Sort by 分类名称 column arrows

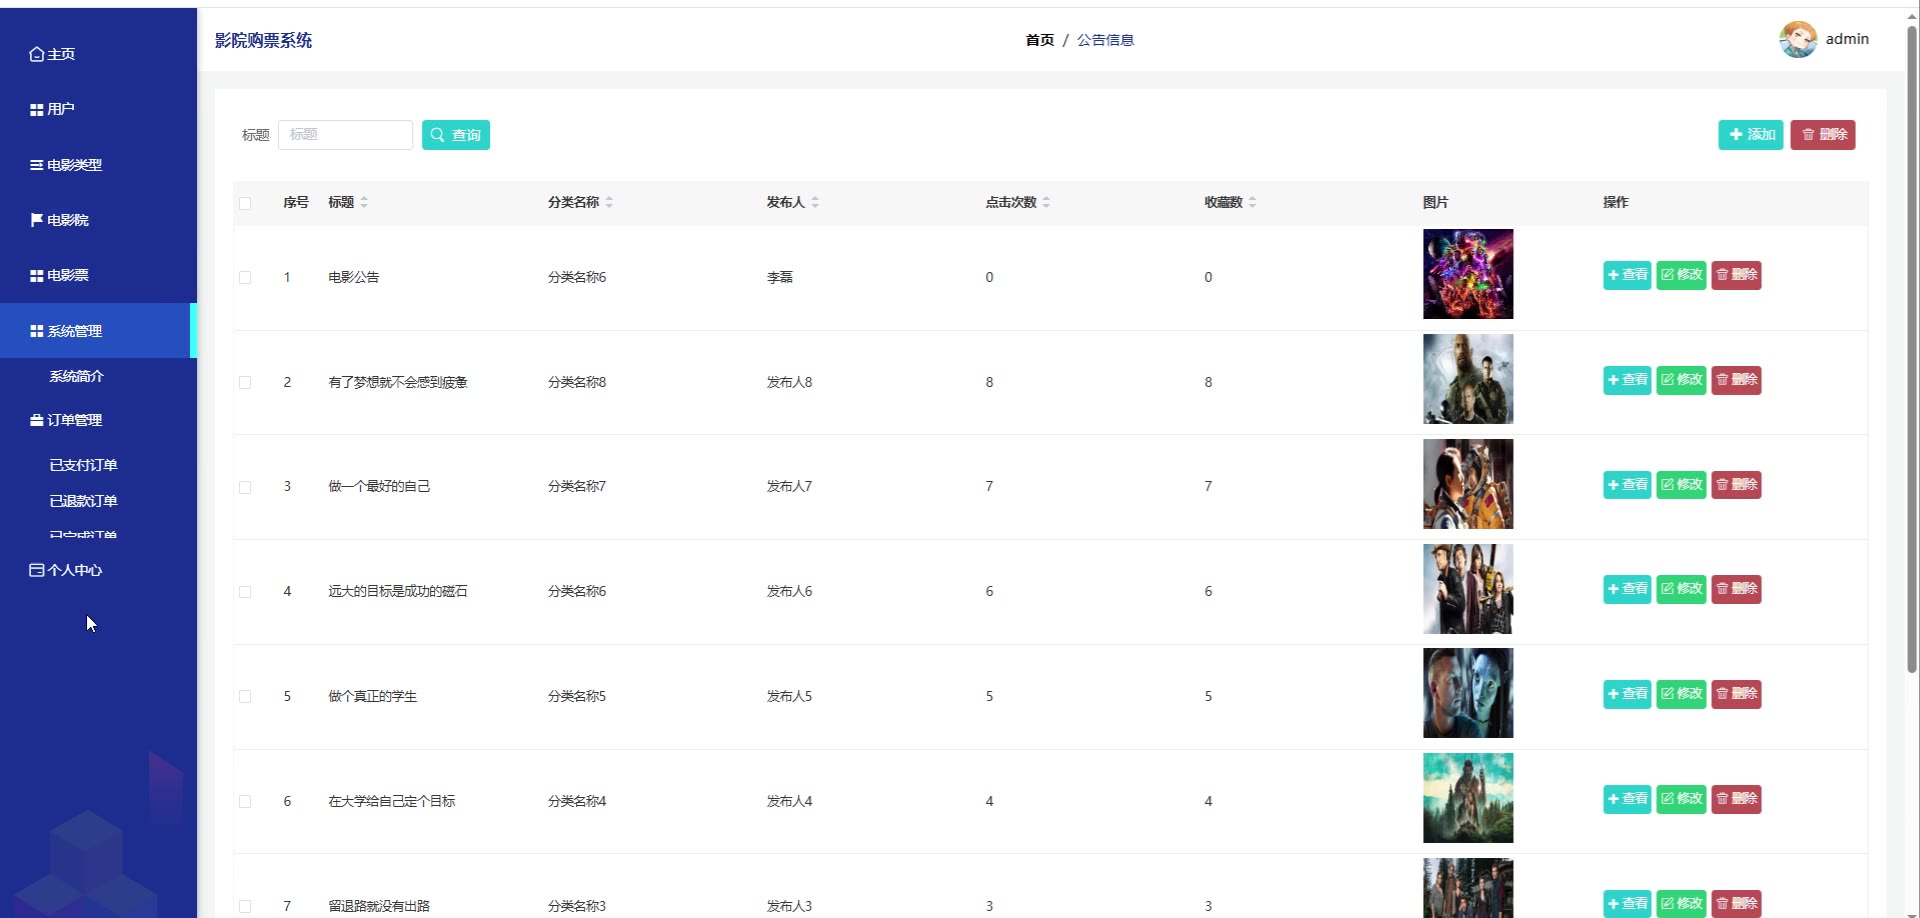pyautogui.click(x=609, y=202)
